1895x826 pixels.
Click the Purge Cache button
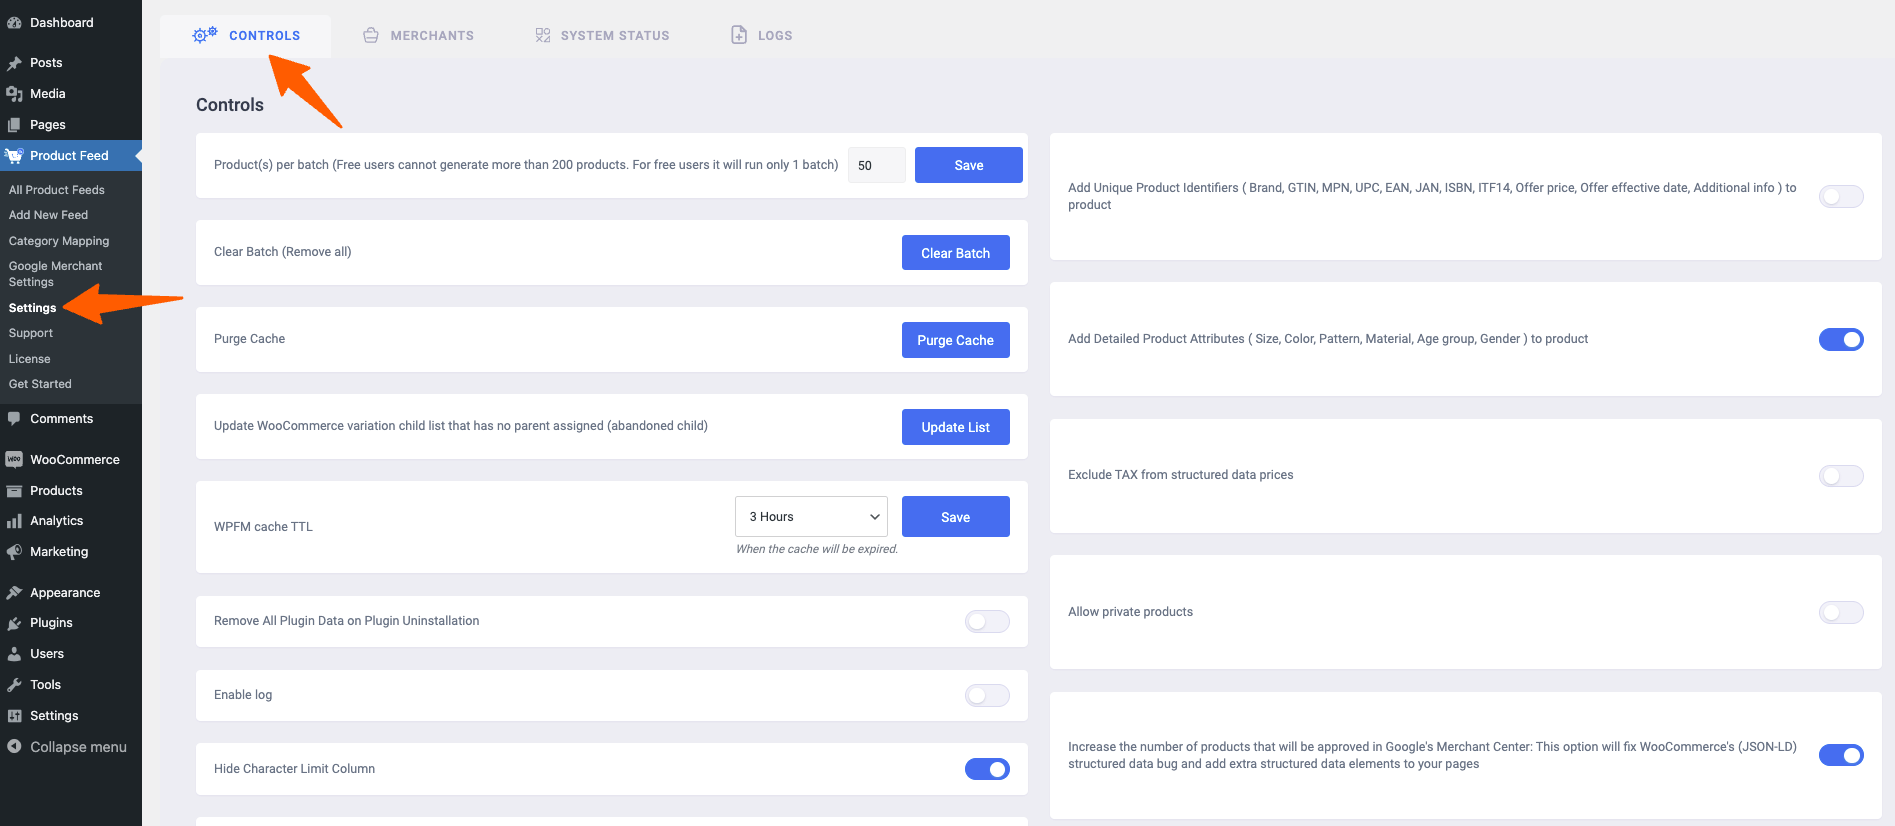pyautogui.click(x=955, y=340)
